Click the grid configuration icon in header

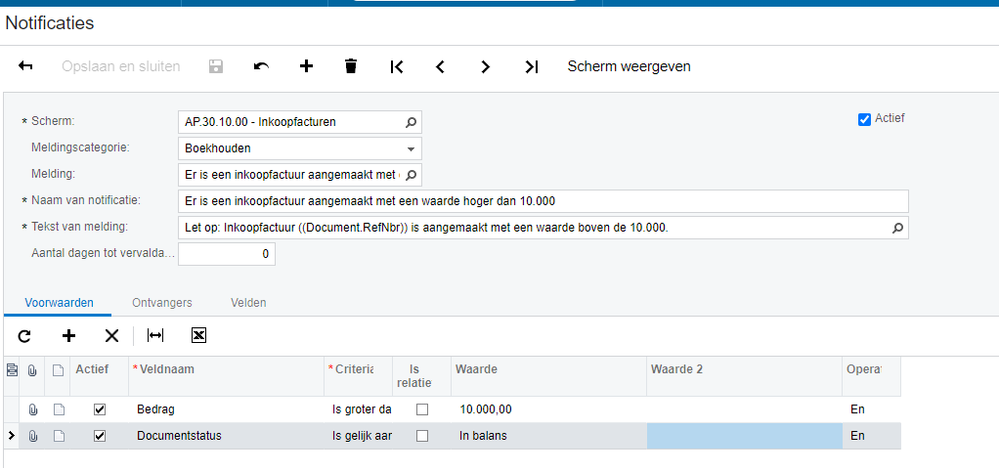11,369
